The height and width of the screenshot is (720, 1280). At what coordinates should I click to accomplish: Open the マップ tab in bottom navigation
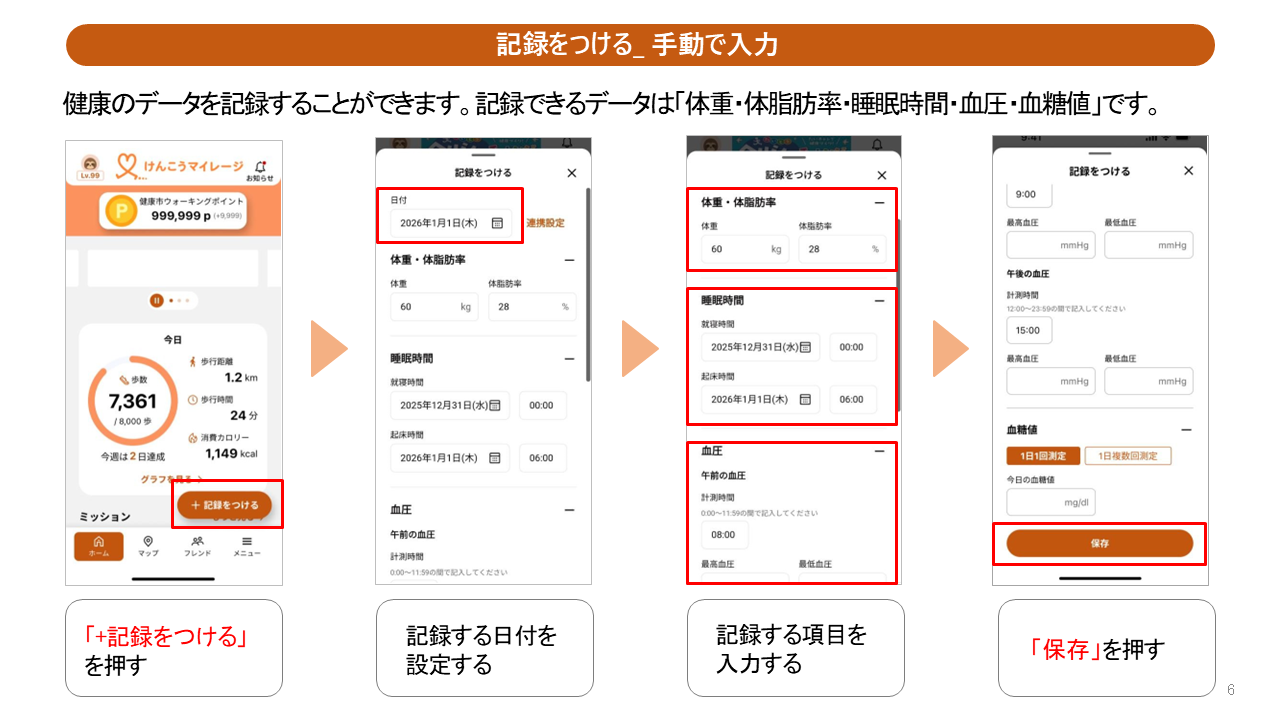(x=148, y=546)
